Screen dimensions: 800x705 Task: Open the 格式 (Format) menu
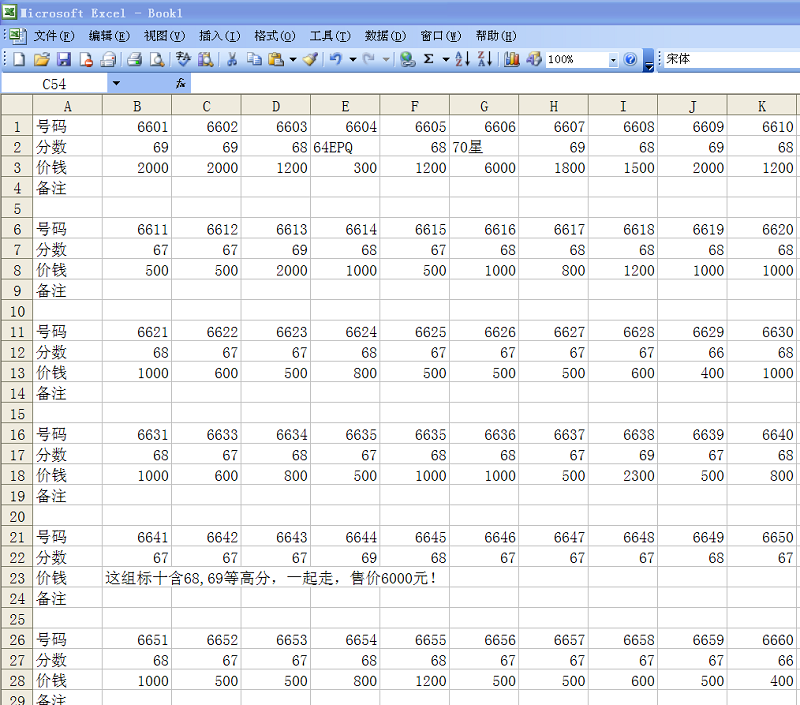(x=274, y=36)
